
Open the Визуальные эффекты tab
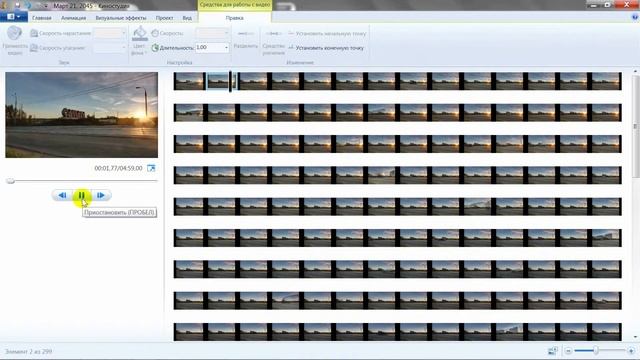click(x=121, y=18)
